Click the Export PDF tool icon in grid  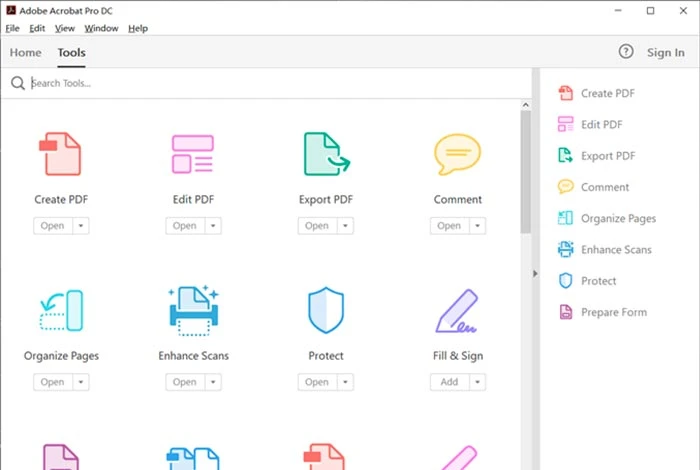point(327,154)
